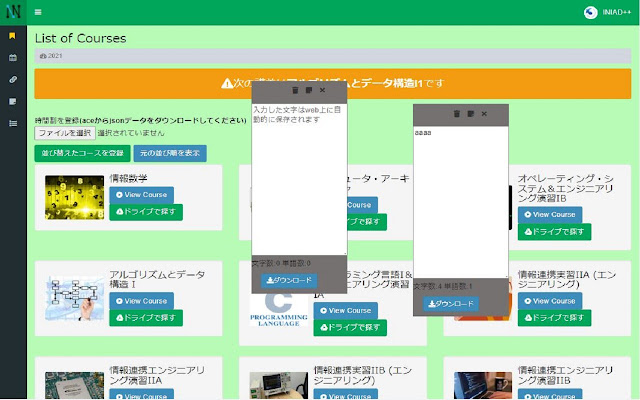Screen dimensions: 640x400
Task: Click ドライブで探す under 情報数学
Action: point(146,212)
